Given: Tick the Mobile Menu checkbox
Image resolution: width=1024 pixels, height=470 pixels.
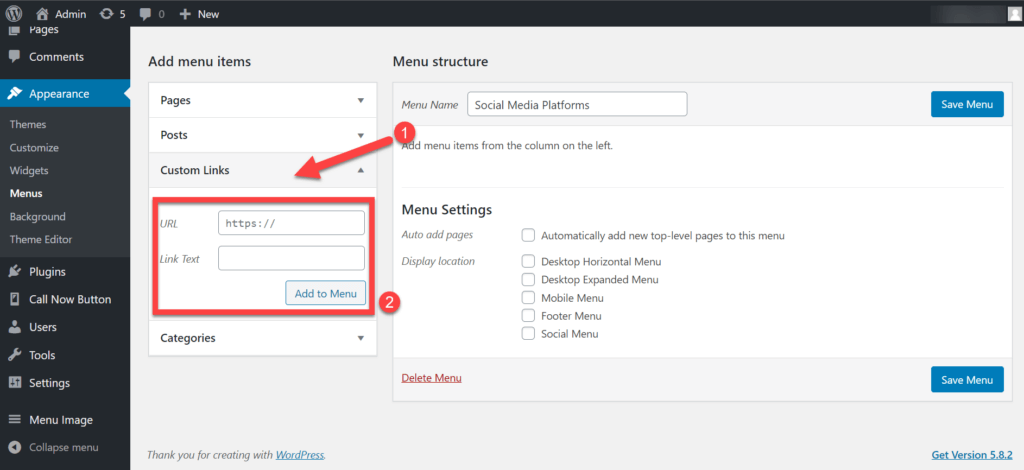Looking at the screenshot, I should click(x=528, y=298).
